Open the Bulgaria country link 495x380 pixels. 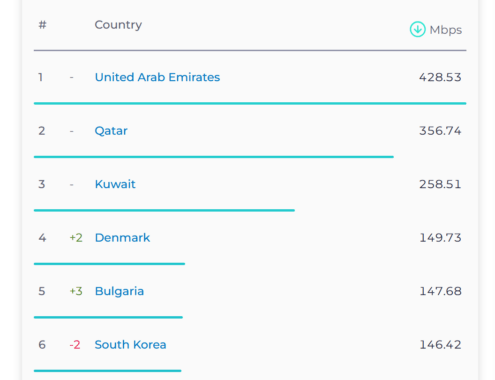pyautogui.click(x=119, y=291)
